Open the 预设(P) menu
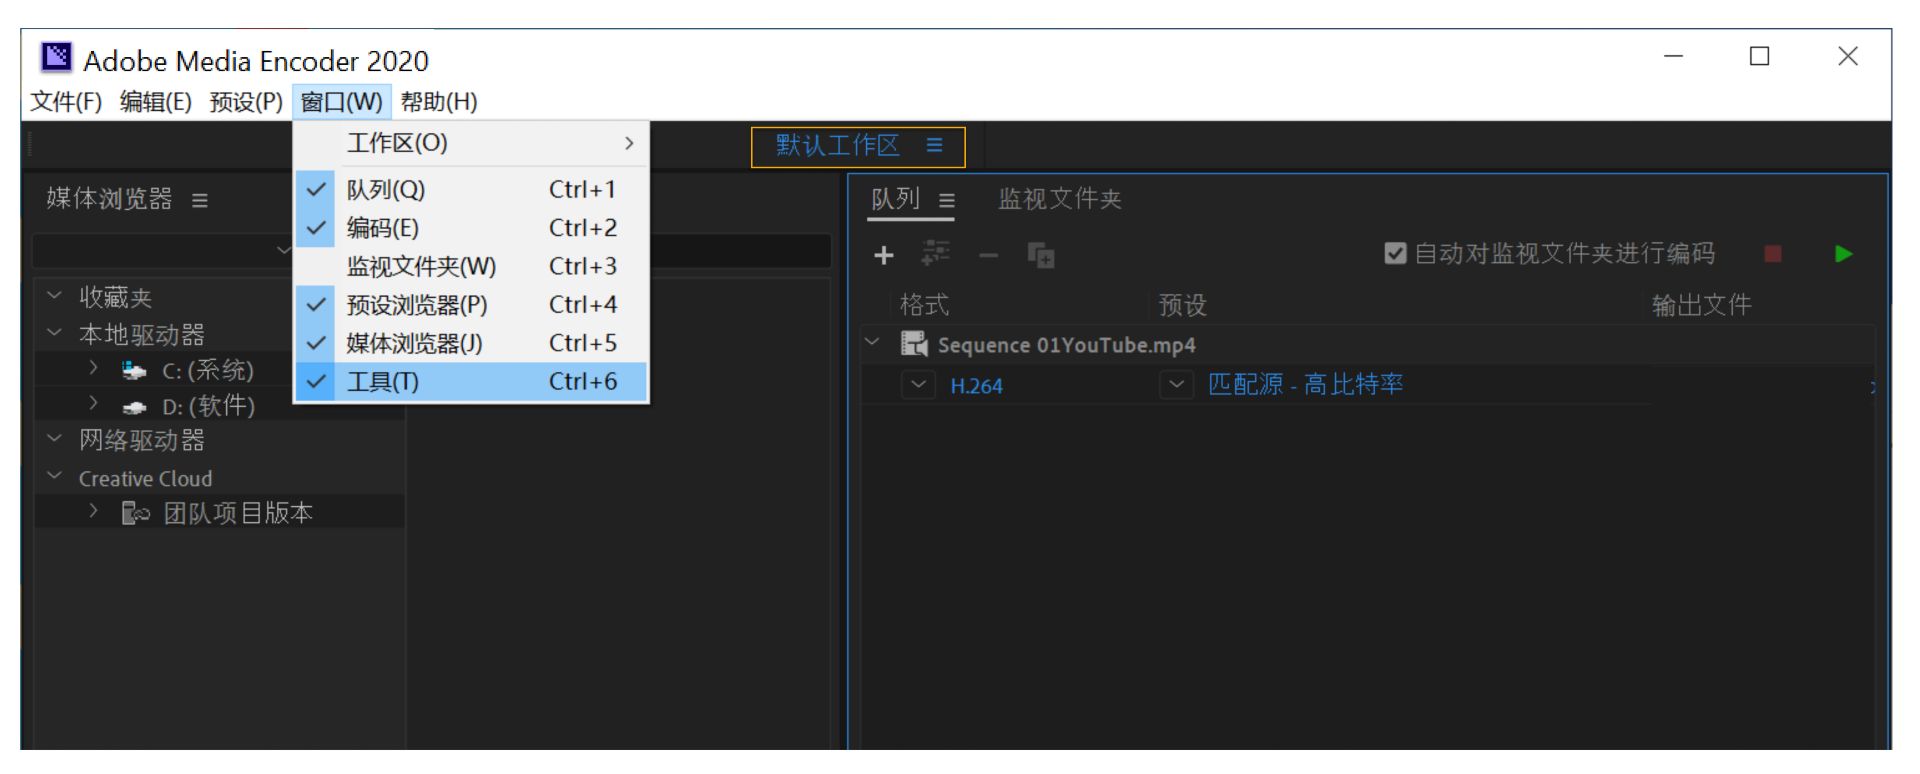 pos(246,102)
